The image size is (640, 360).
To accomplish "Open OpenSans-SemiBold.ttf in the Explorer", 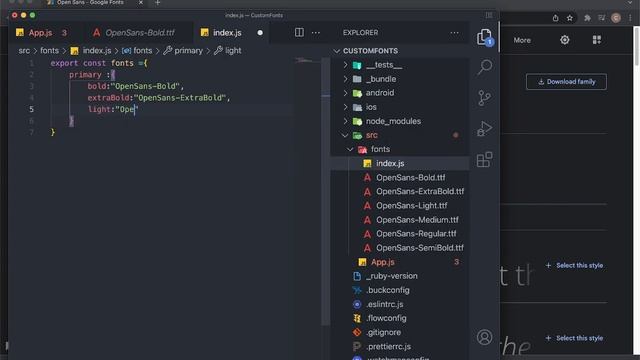I will pos(420,248).
